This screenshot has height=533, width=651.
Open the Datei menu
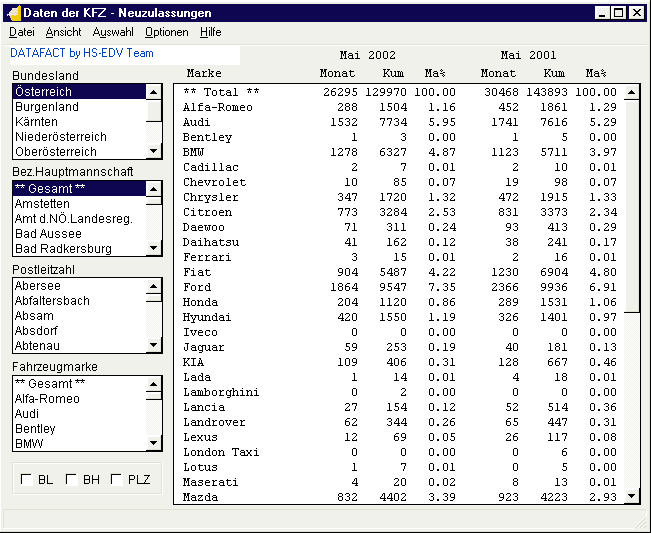[21, 33]
